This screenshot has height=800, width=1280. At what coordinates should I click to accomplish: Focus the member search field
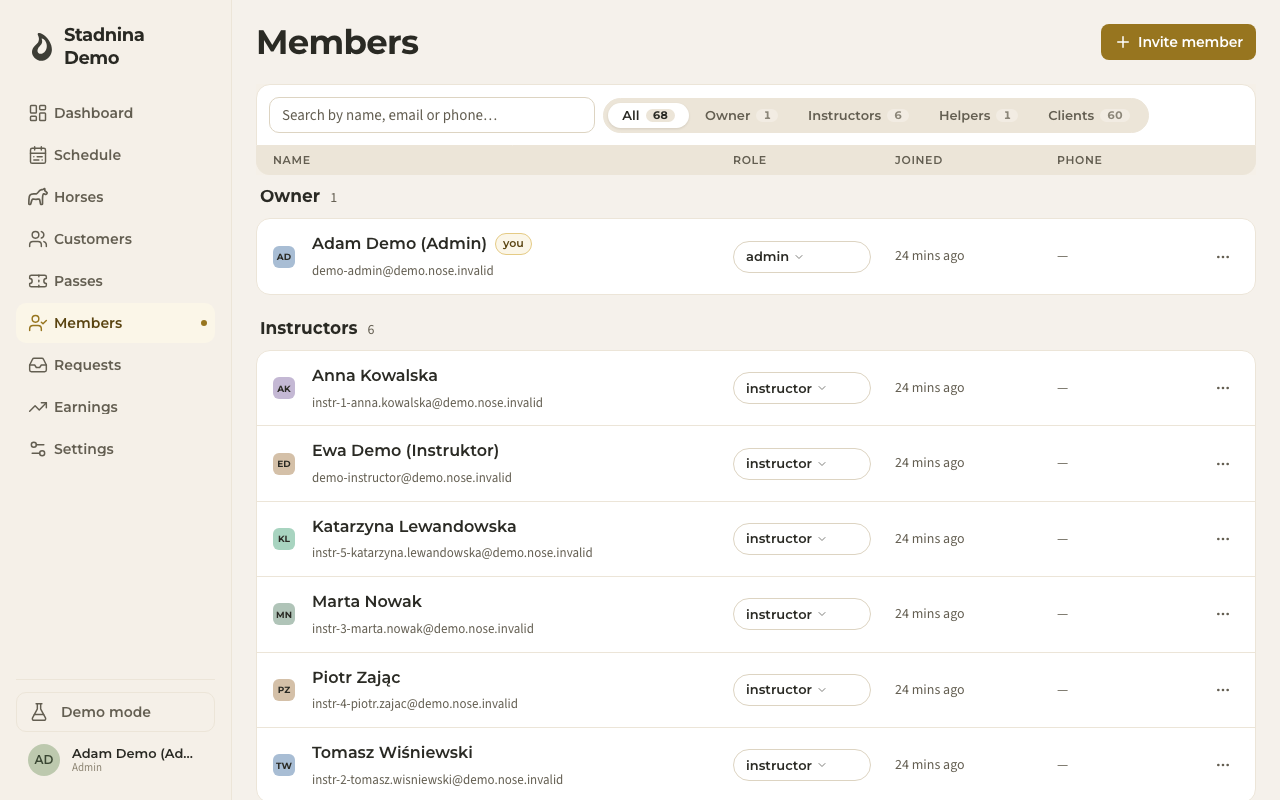point(432,115)
